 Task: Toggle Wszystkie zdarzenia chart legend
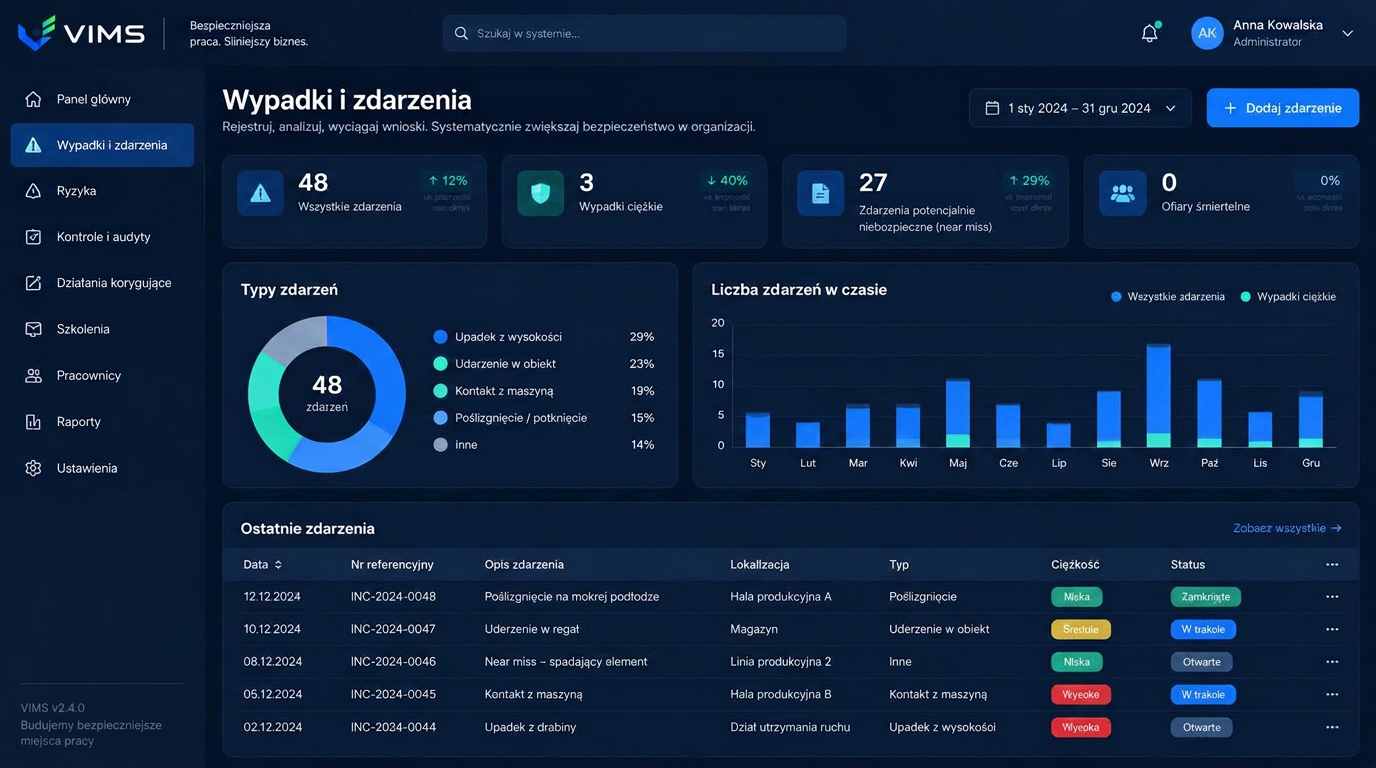[x=1168, y=297]
